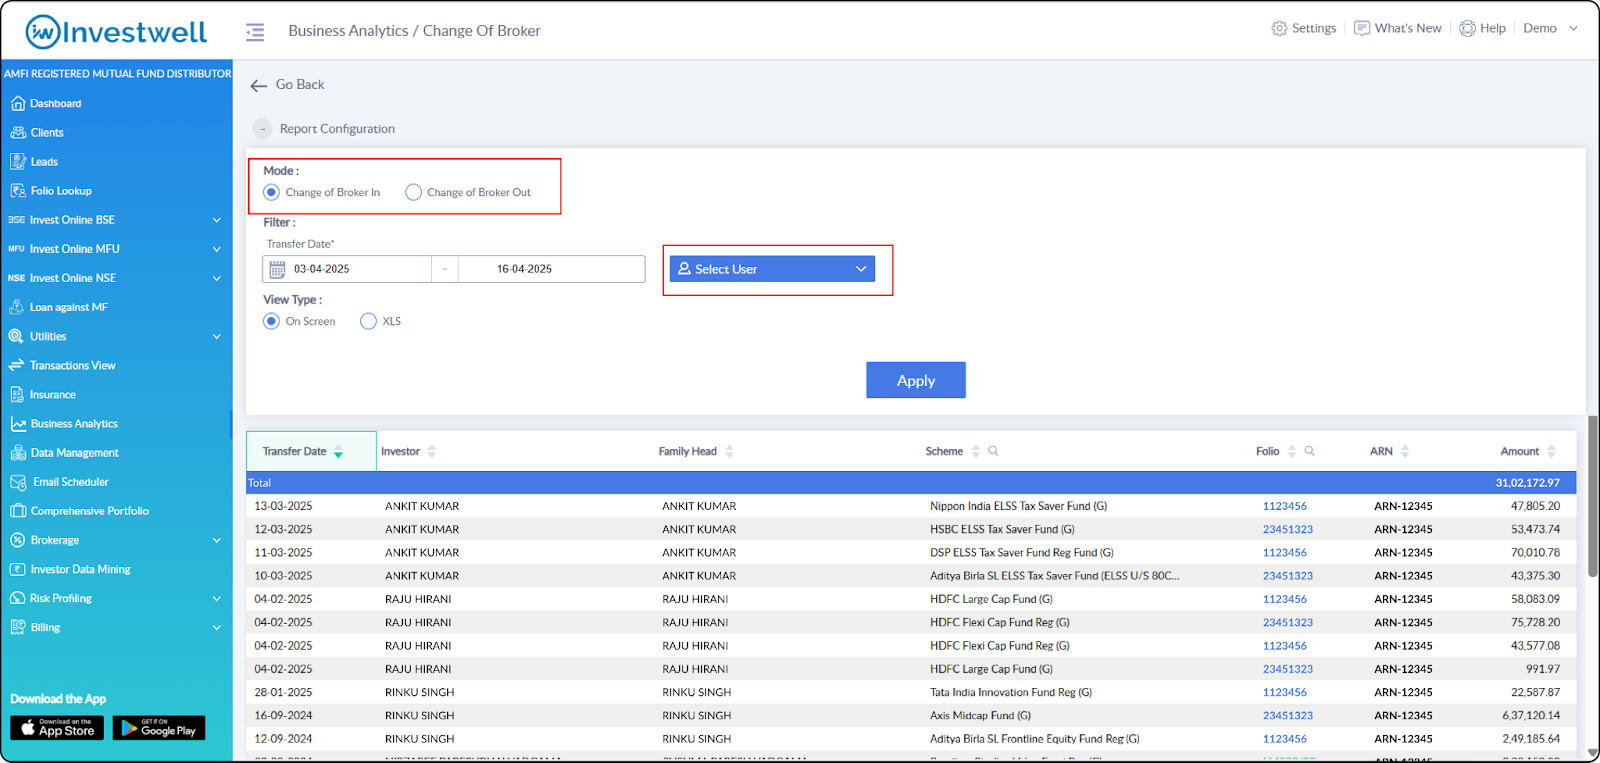
Task: Click the Folio Lookup icon
Action: (17, 190)
